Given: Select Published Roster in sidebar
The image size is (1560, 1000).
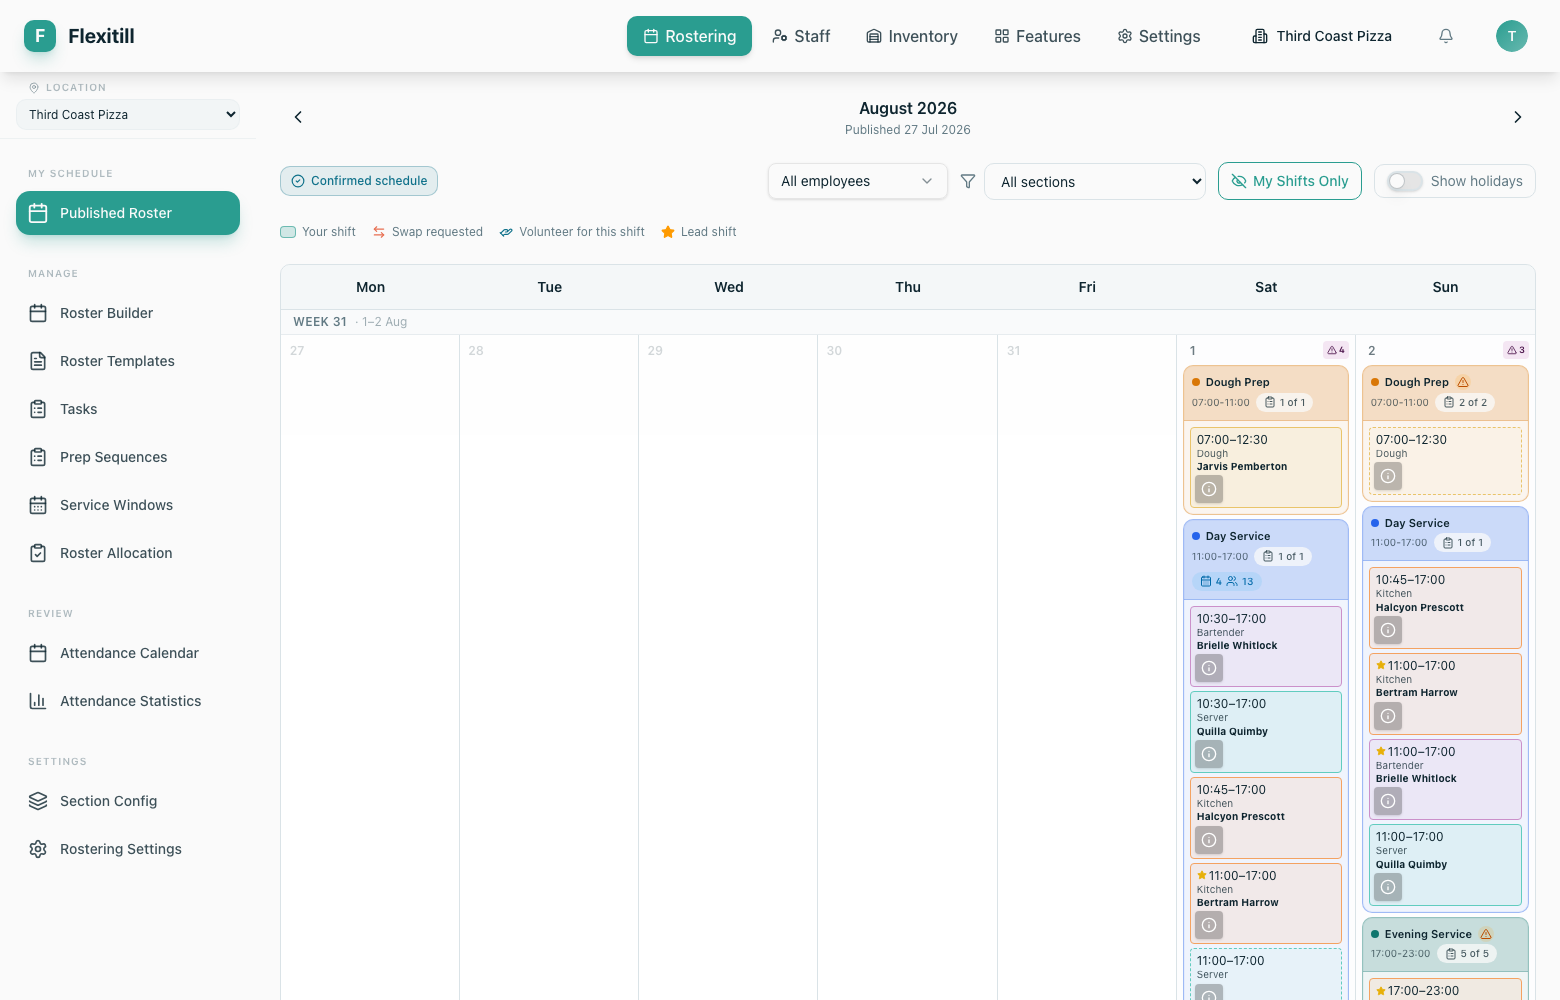Looking at the screenshot, I should pyautogui.click(x=128, y=213).
